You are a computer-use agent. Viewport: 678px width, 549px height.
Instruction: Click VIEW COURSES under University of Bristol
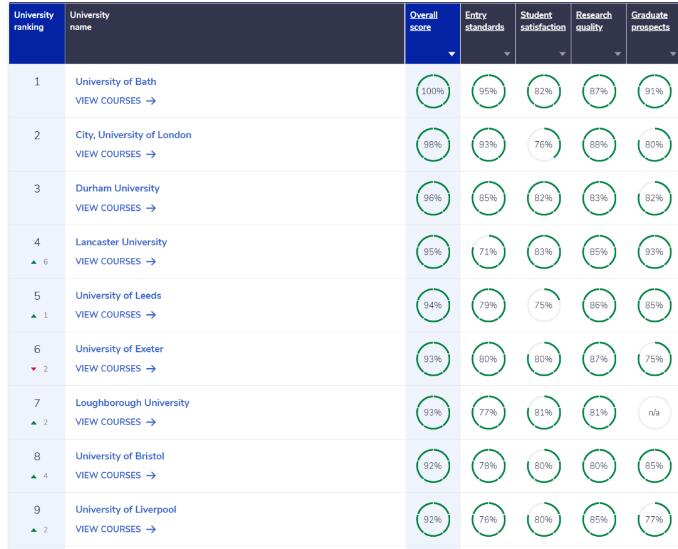coord(115,476)
